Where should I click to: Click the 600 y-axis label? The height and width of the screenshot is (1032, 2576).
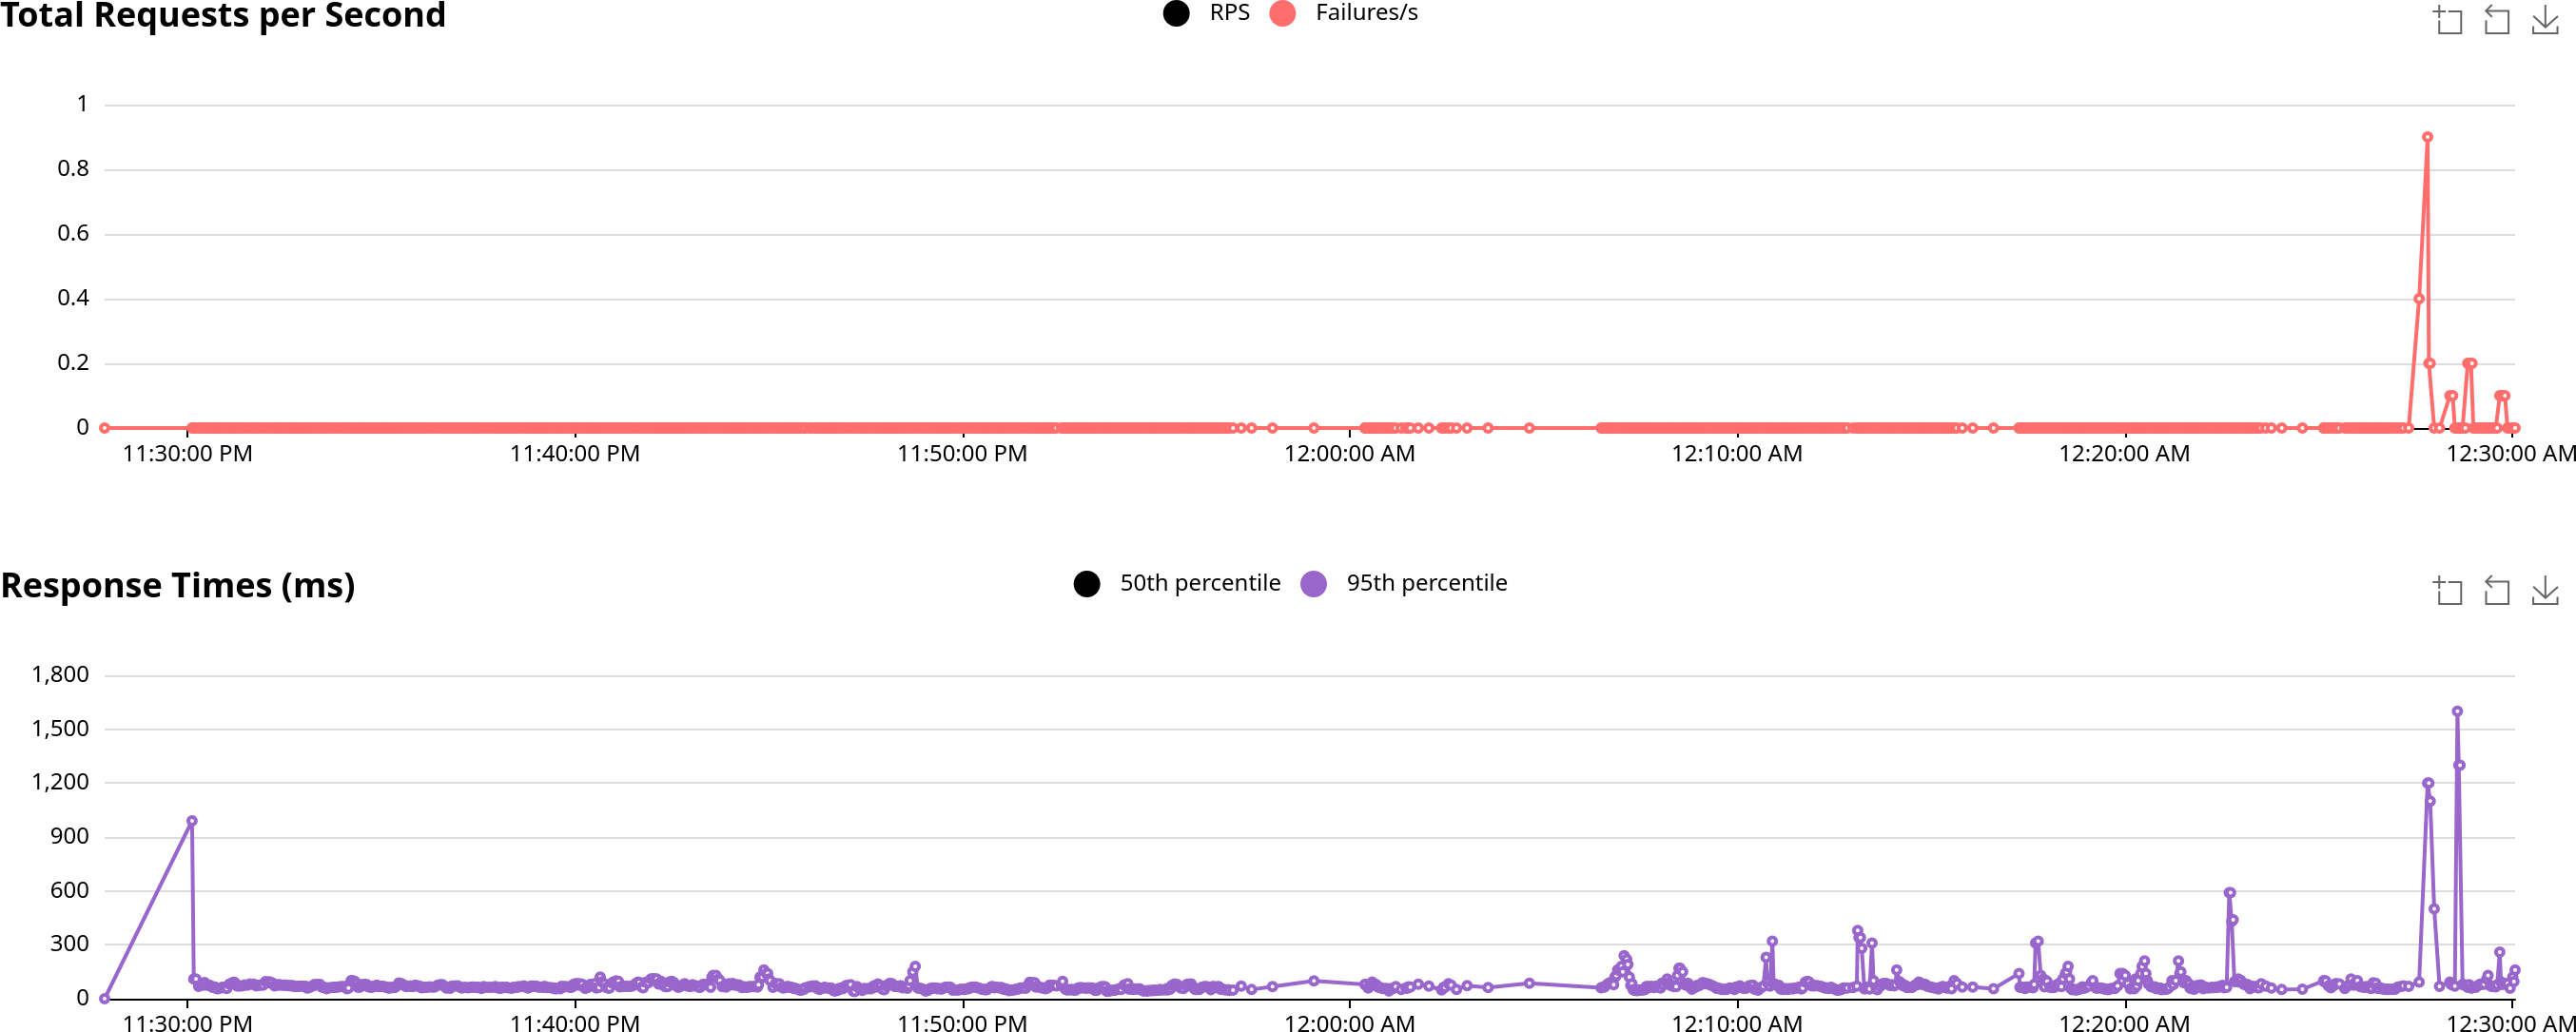[x=69, y=890]
